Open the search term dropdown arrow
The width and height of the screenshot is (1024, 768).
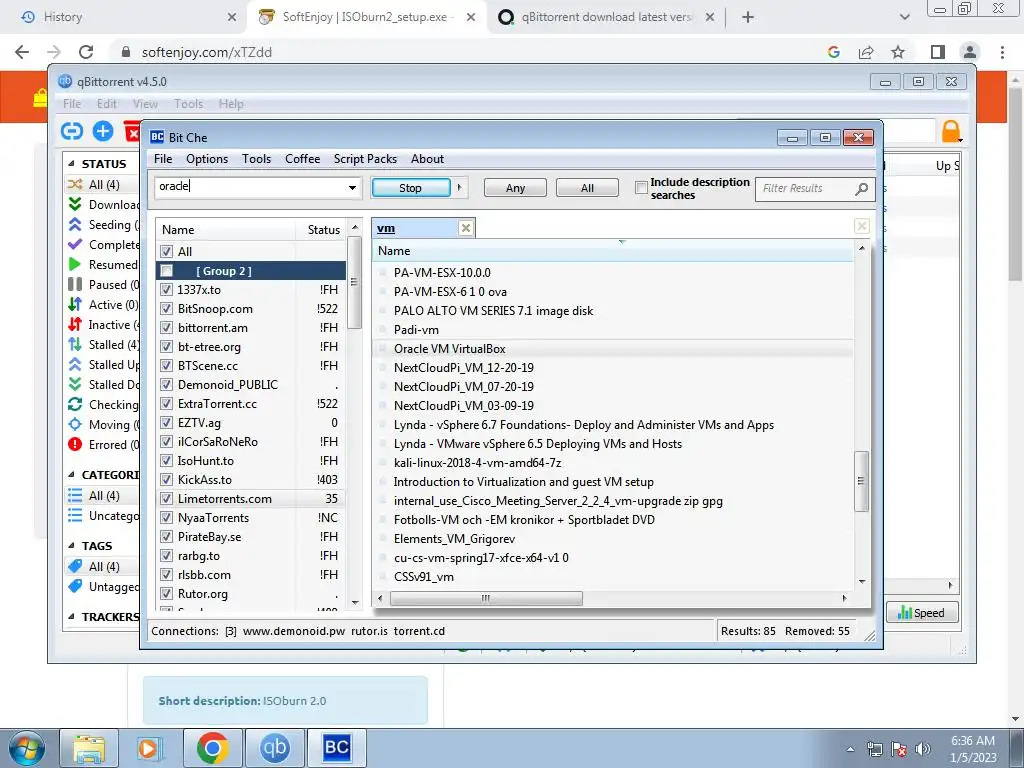[352, 188]
